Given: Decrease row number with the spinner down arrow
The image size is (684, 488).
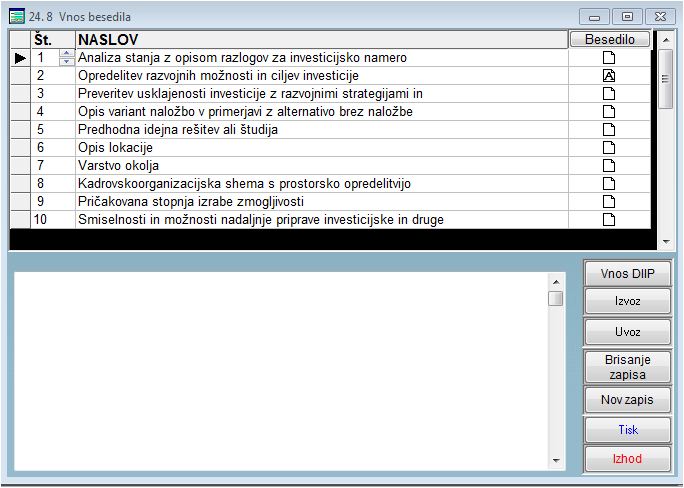Looking at the screenshot, I should pyautogui.click(x=67, y=62).
